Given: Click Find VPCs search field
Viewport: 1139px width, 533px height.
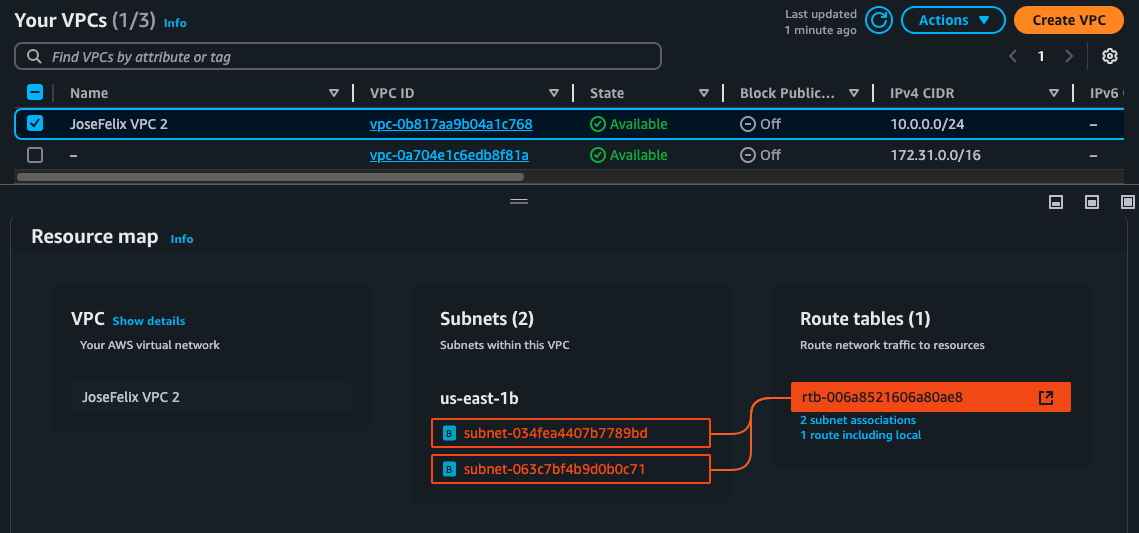Looking at the screenshot, I should (x=338, y=57).
